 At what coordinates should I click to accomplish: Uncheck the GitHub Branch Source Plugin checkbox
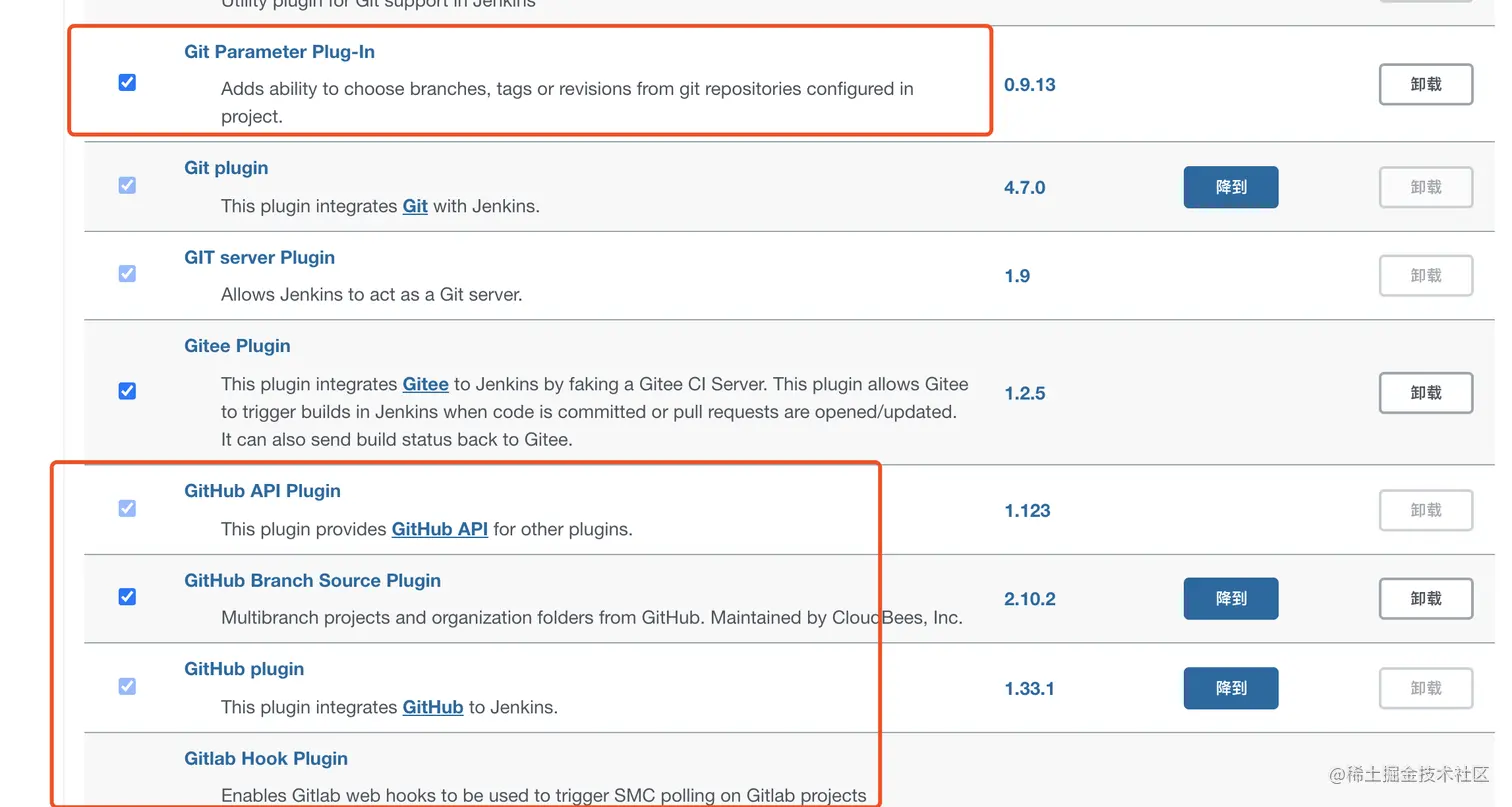127,596
